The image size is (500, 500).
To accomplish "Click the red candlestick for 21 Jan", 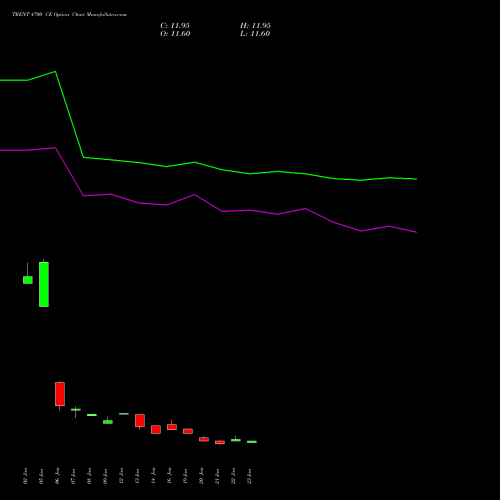I will (x=220, y=442).
